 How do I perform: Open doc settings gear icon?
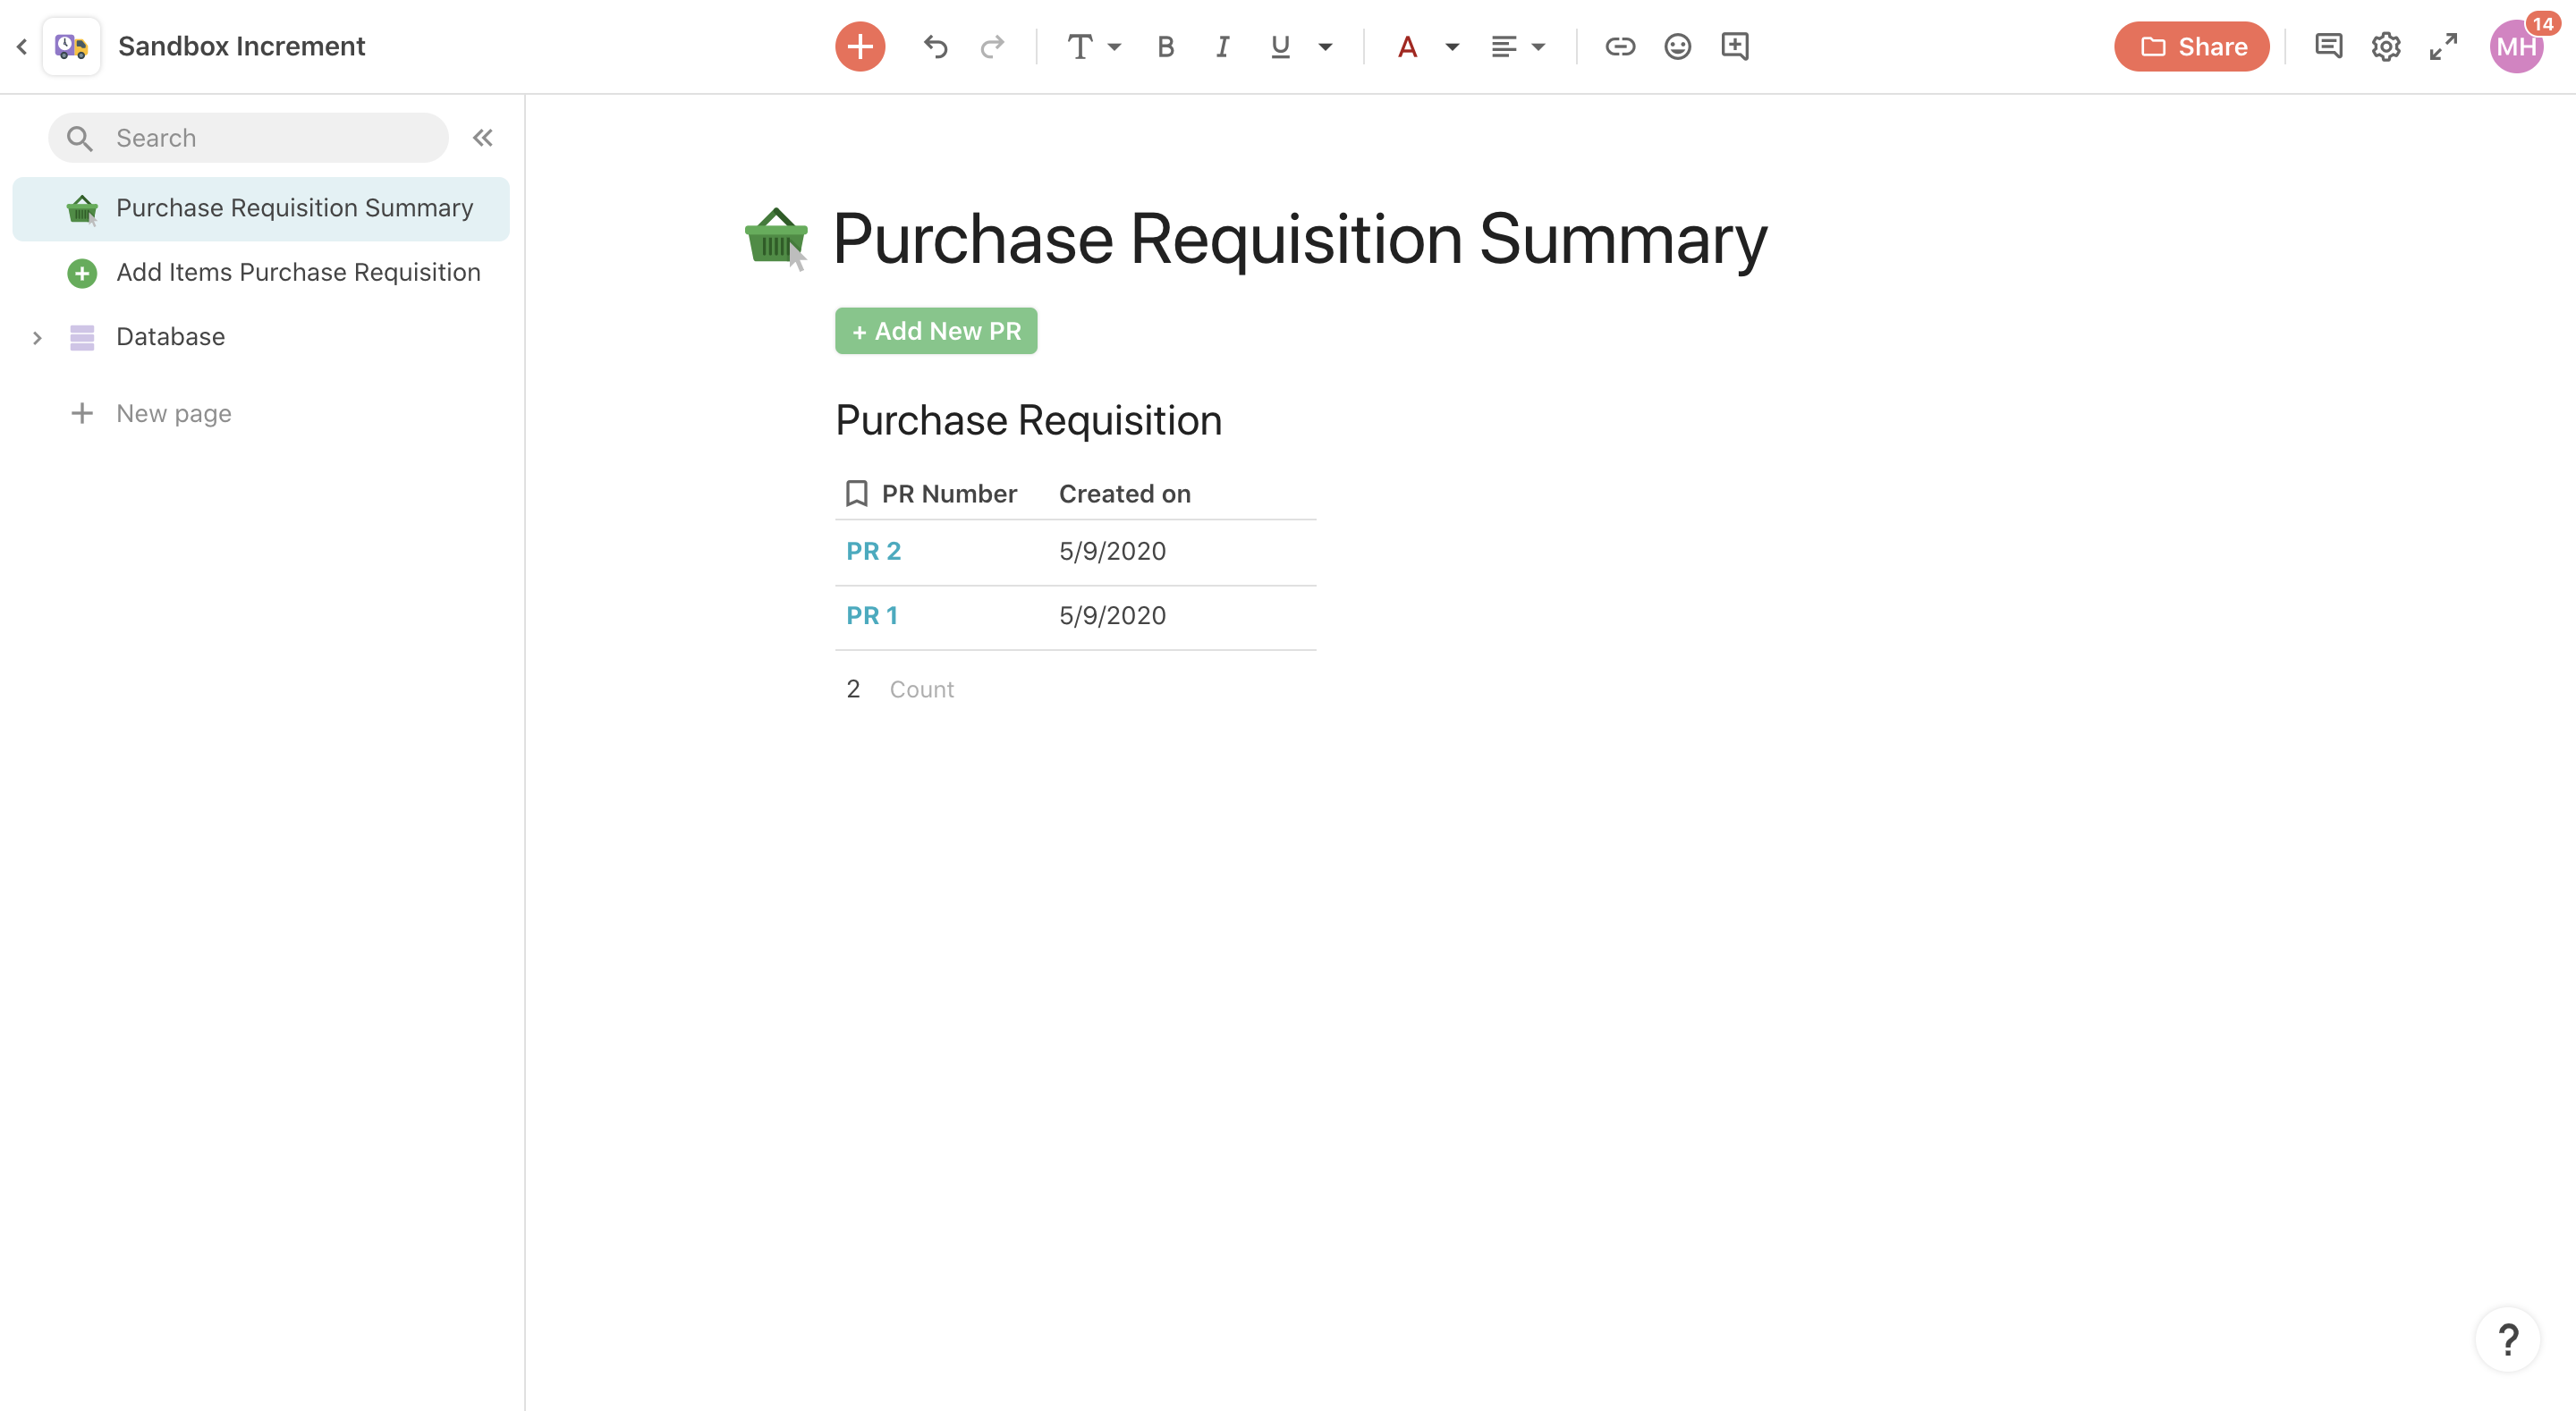tap(2385, 46)
